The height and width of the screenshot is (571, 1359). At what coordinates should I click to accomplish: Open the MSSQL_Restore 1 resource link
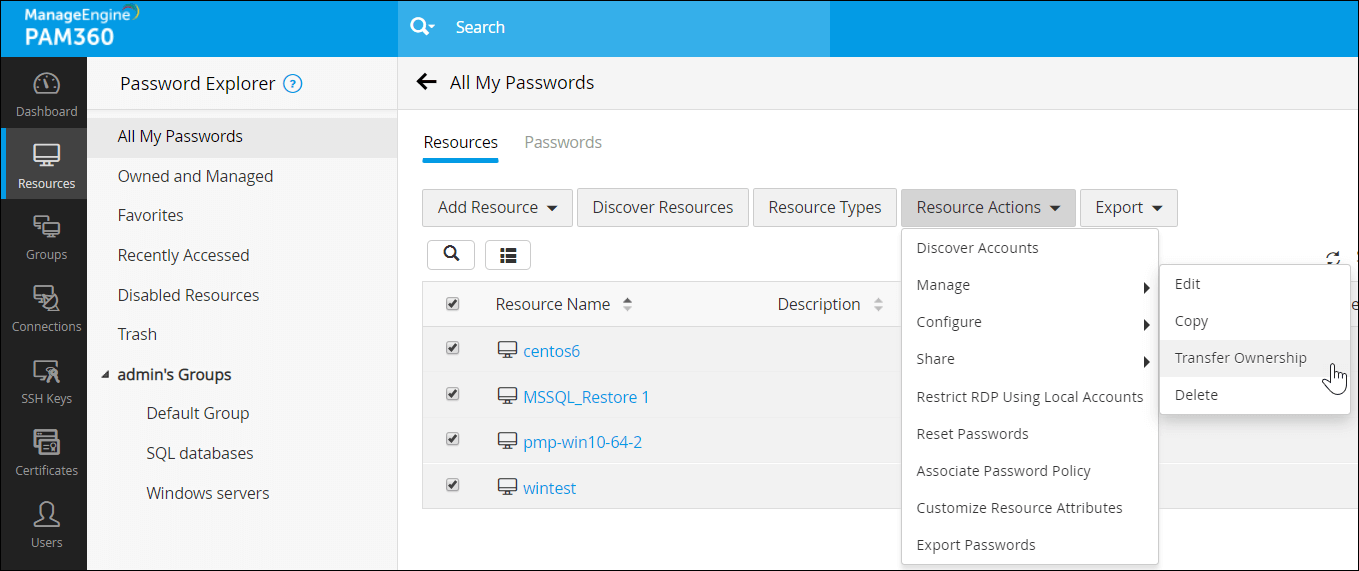pyautogui.click(x=586, y=397)
